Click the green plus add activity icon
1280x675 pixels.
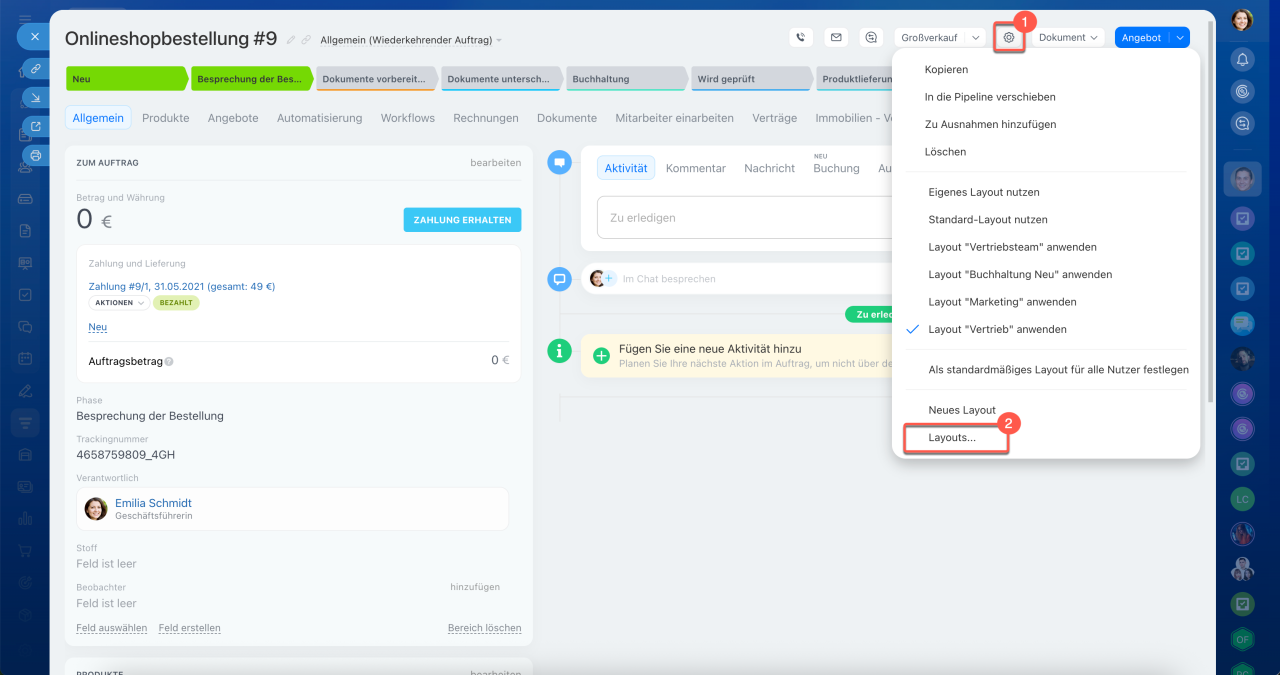point(601,355)
